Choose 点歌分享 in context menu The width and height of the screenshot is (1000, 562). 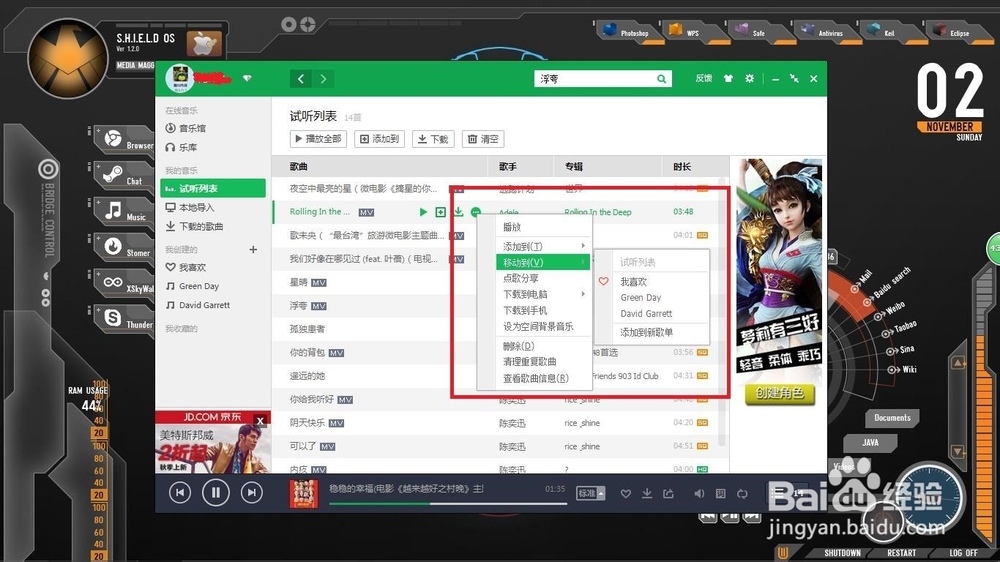[543, 278]
